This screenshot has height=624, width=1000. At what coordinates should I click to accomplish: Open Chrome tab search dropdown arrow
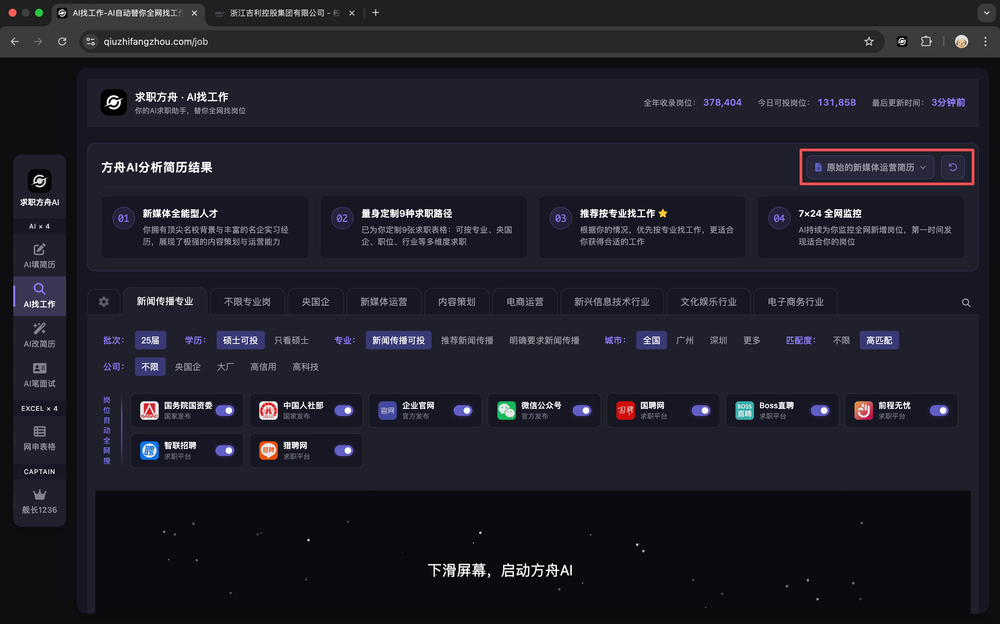(983, 13)
